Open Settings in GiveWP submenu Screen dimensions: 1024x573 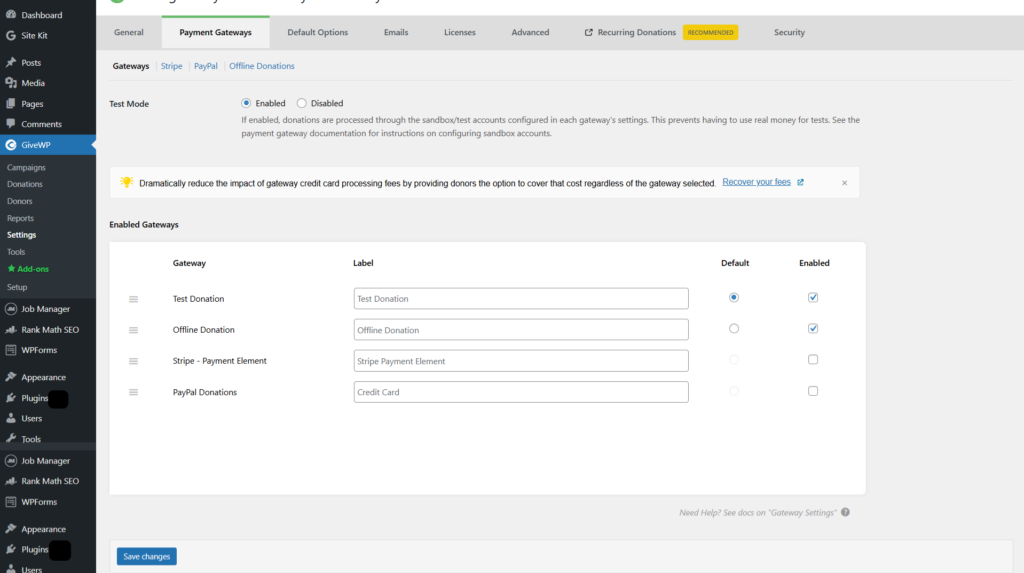(x=22, y=235)
